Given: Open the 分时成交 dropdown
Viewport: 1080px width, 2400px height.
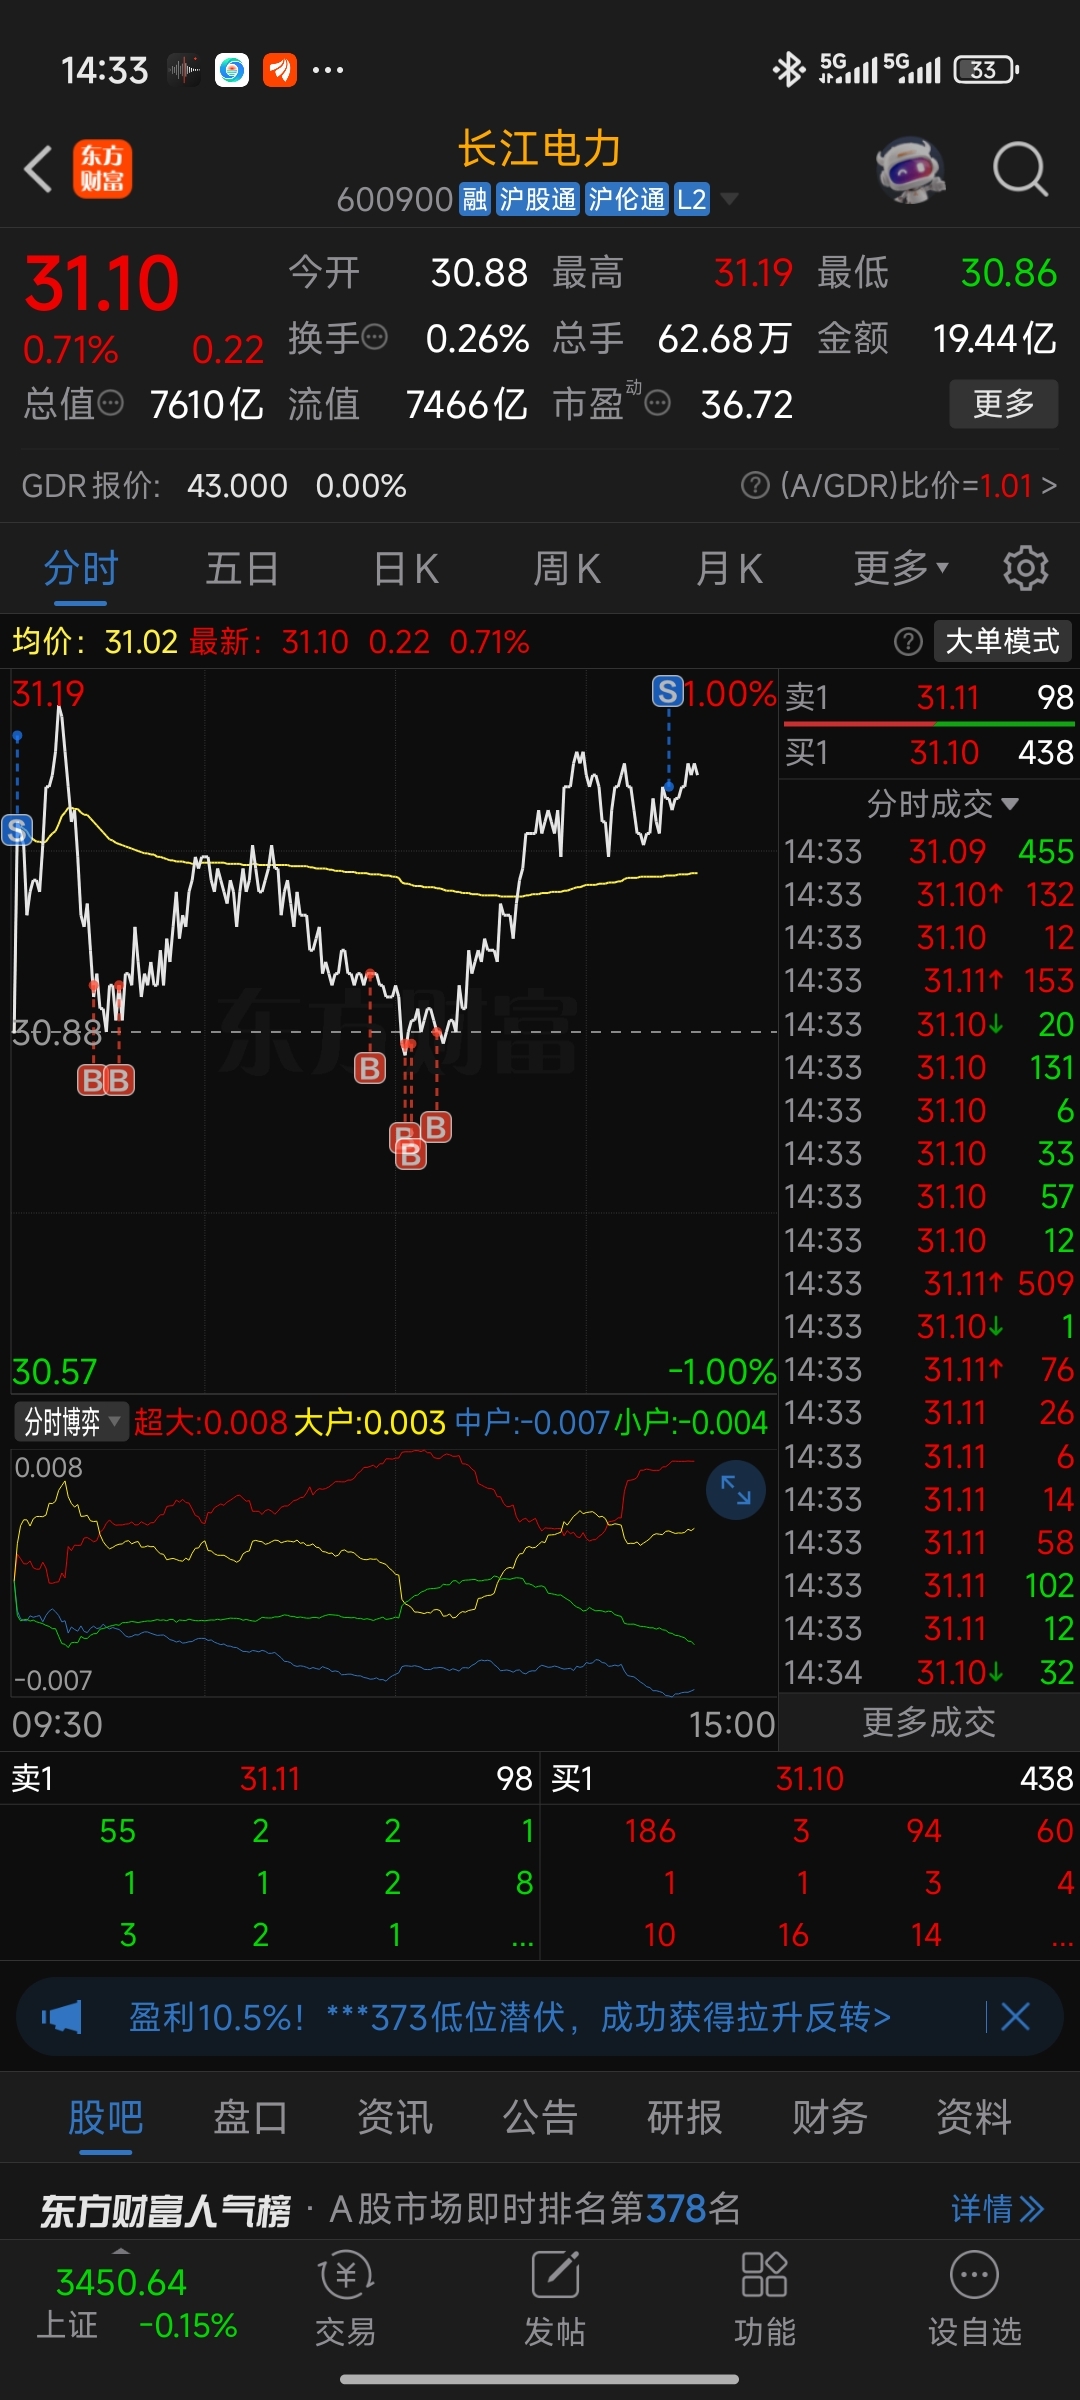Looking at the screenshot, I should click(942, 804).
